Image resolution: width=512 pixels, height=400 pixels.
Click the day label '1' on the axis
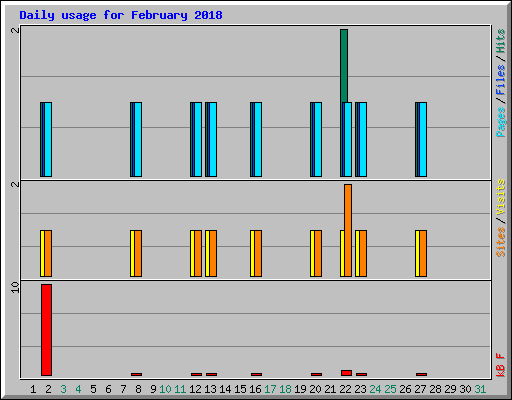point(33,389)
